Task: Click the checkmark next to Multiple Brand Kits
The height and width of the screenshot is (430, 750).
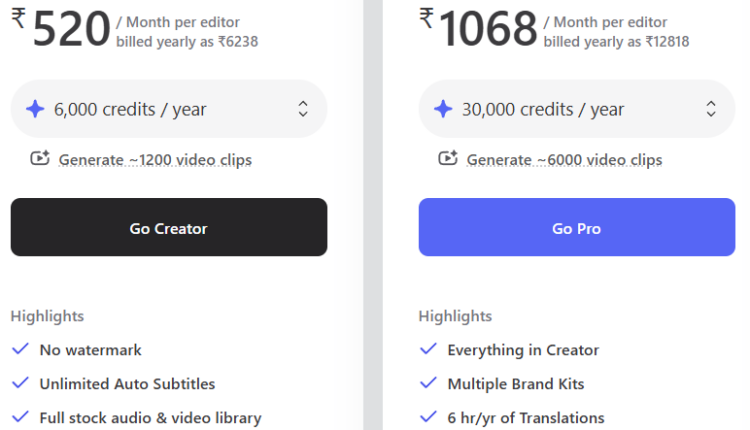Action: pos(428,383)
